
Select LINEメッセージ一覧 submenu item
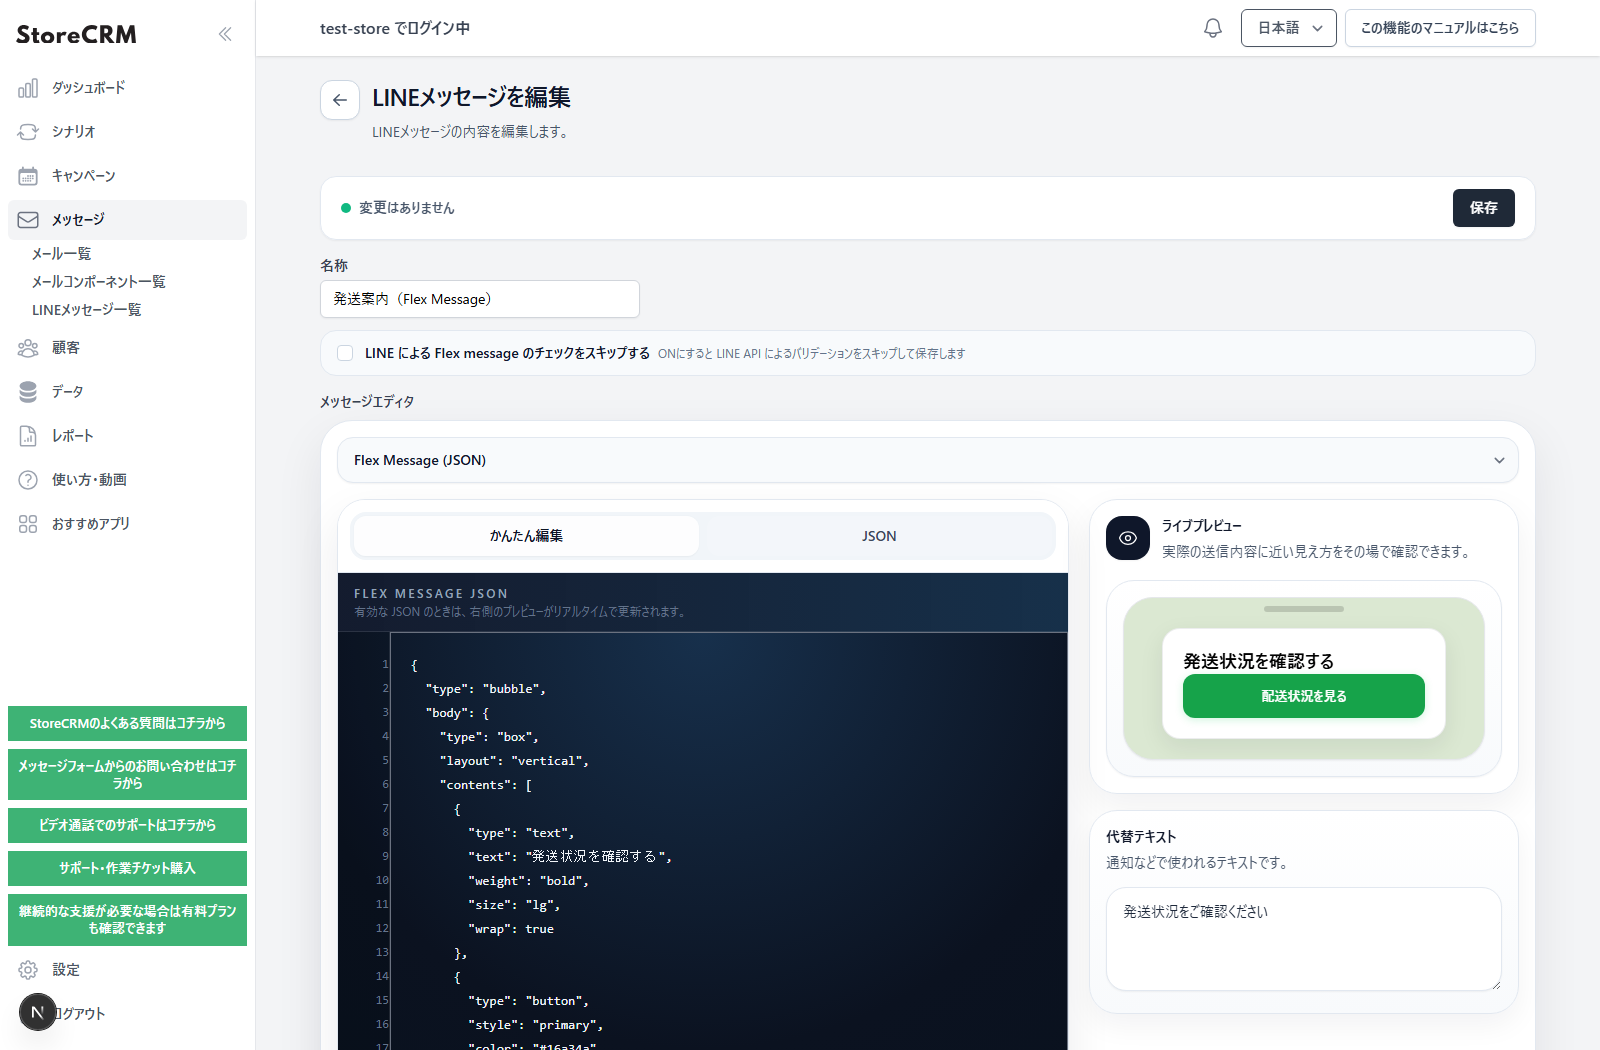(87, 310)
